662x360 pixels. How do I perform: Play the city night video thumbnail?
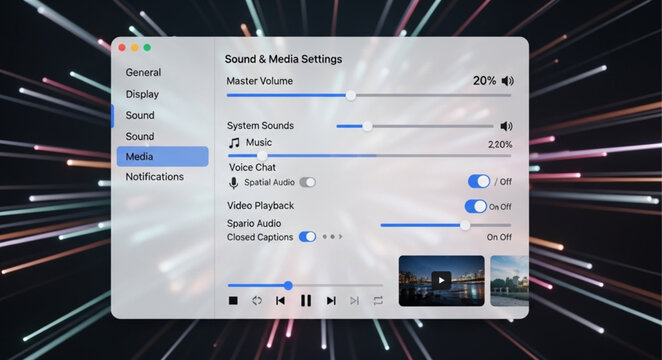pyautogui.click(x=441, y=280)
